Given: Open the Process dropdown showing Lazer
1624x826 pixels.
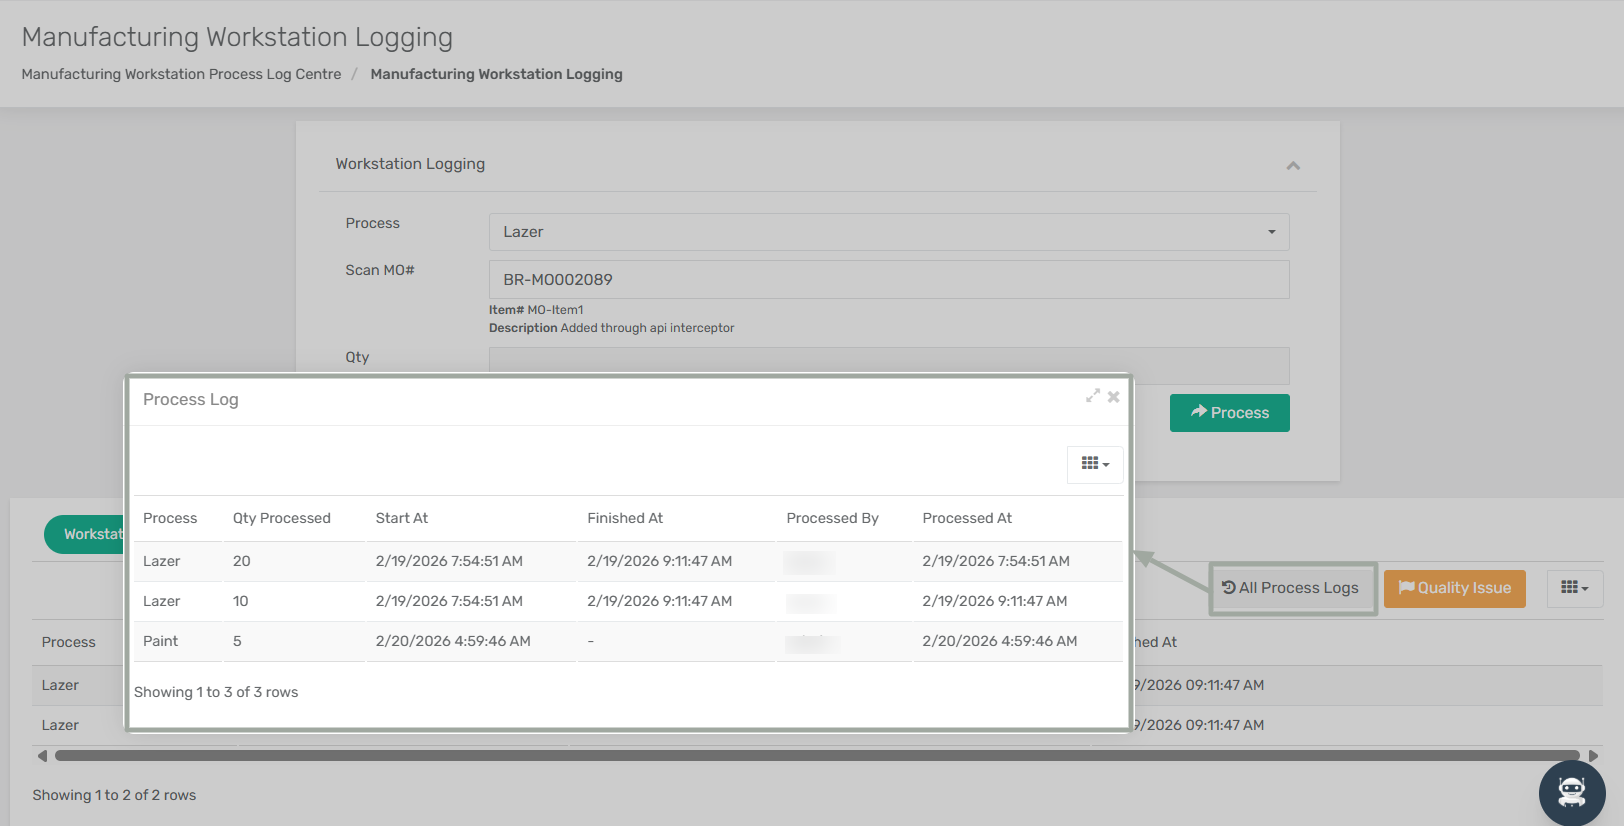Looking at the screenshot, I should point(888,232).
